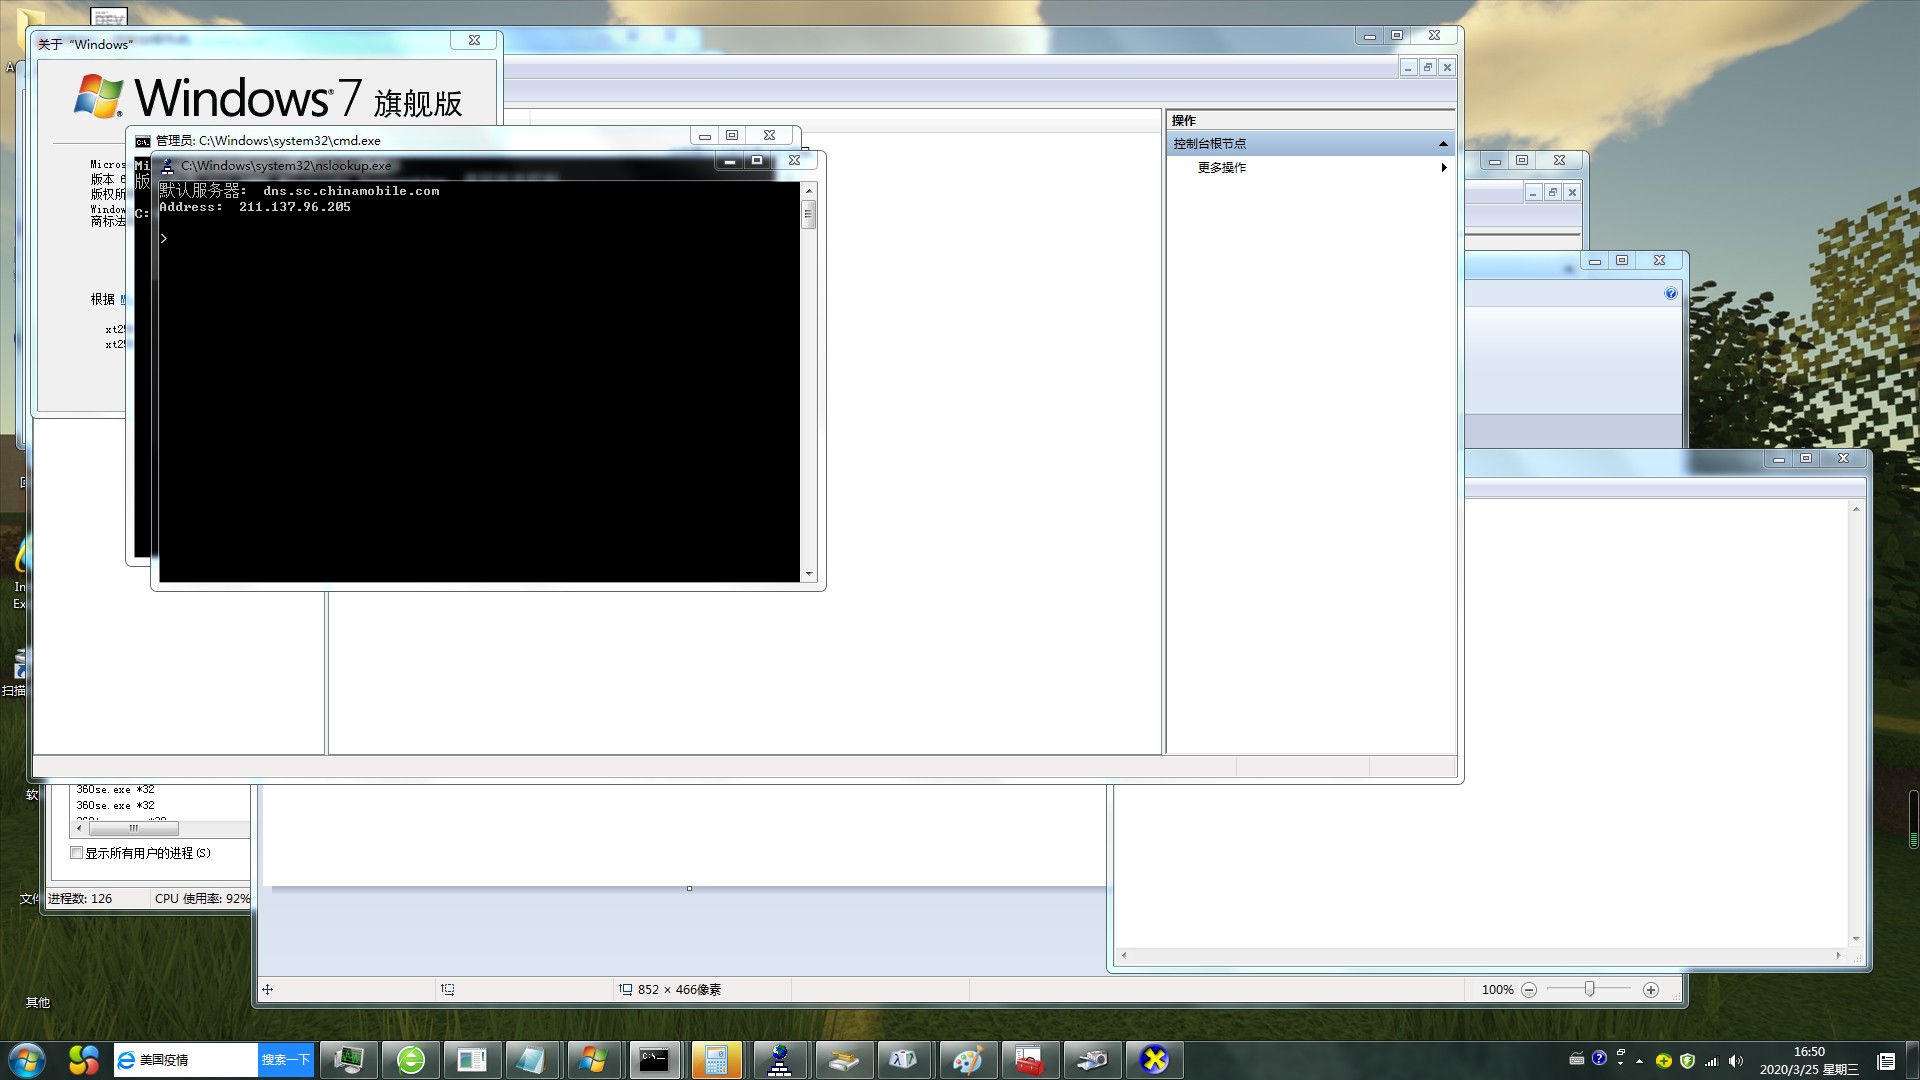Click the Windows Start orb
Viewport: 1920px width, 1080px height.
coord(26,1060)
